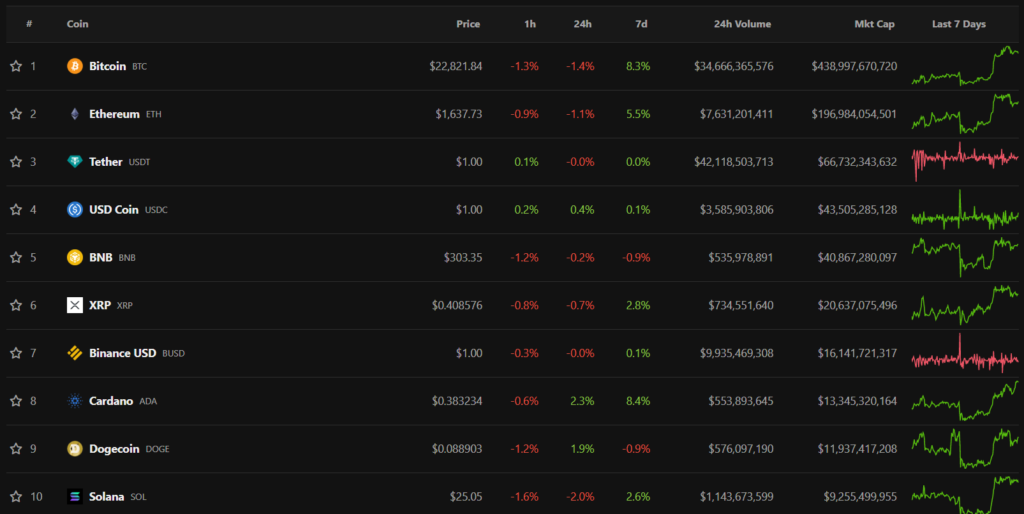Click the Tether logo icon

75,161
